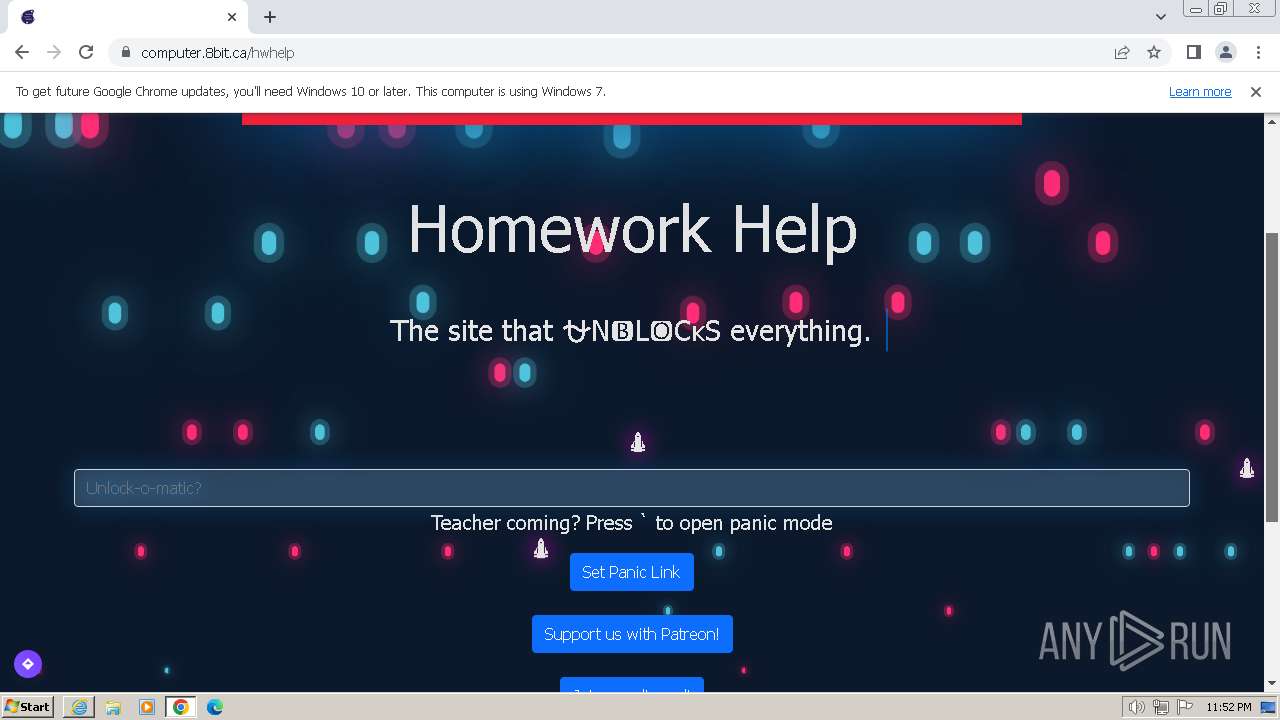Switch to Chrome in the taskbar
1280x720 pixels.
pos(181,707)
